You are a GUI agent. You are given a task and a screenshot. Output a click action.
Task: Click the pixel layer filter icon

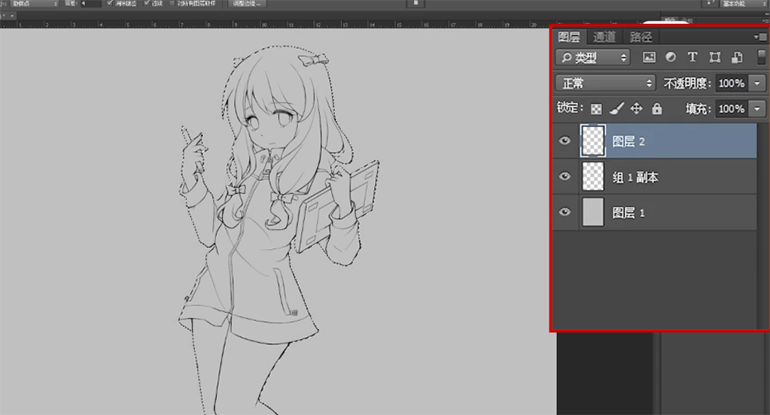pos(649,58)
